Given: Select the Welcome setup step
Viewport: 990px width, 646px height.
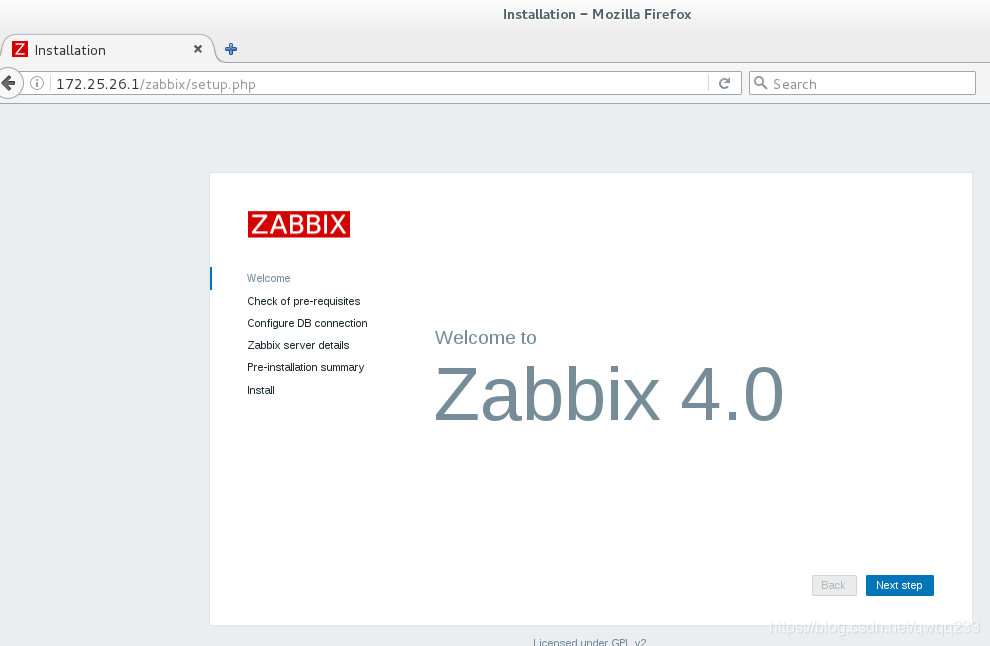Looking at the screenshot, I should pos(268,278).
